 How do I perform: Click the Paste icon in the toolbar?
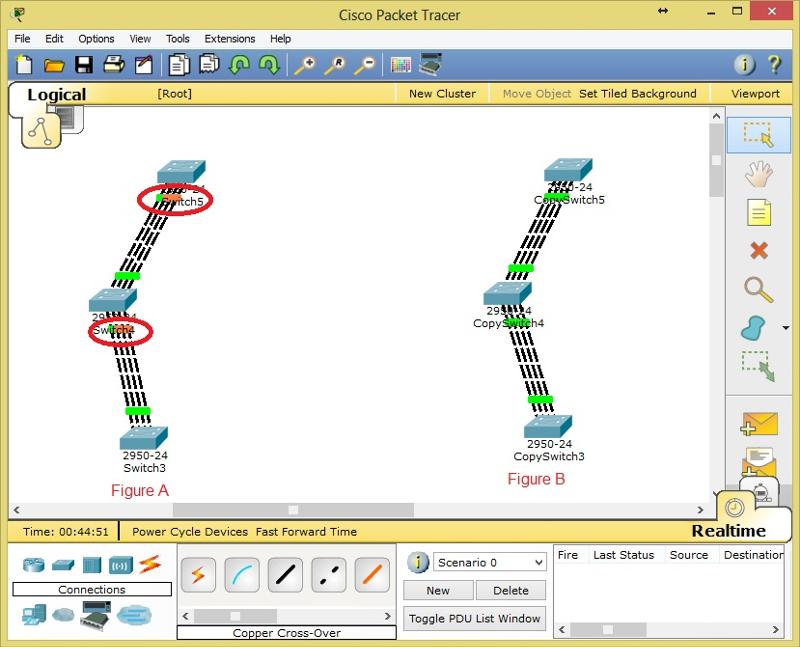pyautogui.click(x=209, y=65)
